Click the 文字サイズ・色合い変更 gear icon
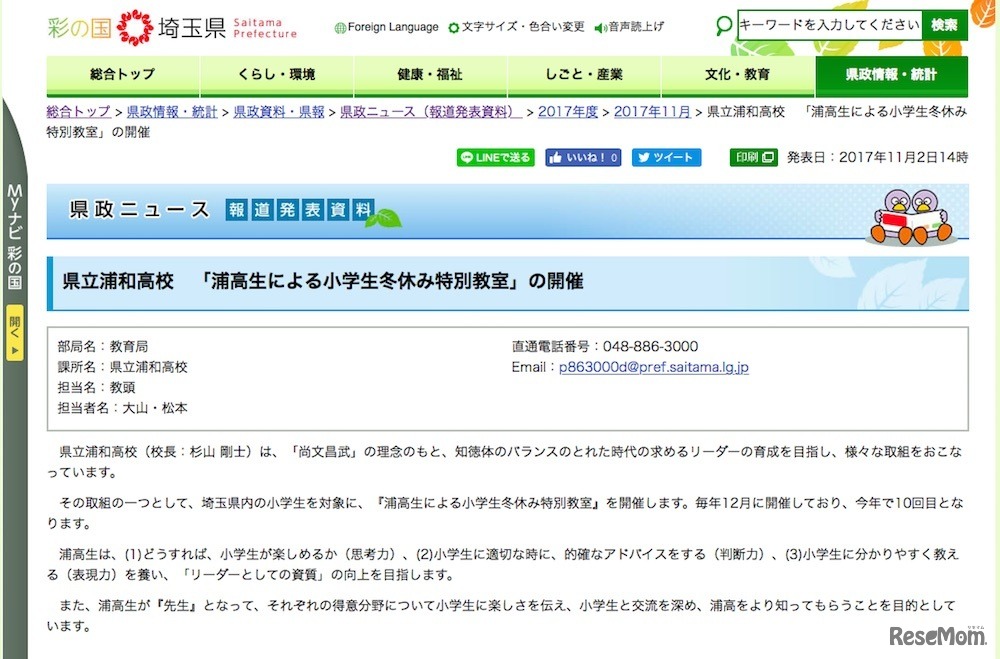The width and height of the screenshot is (1000, 659). 454,27
